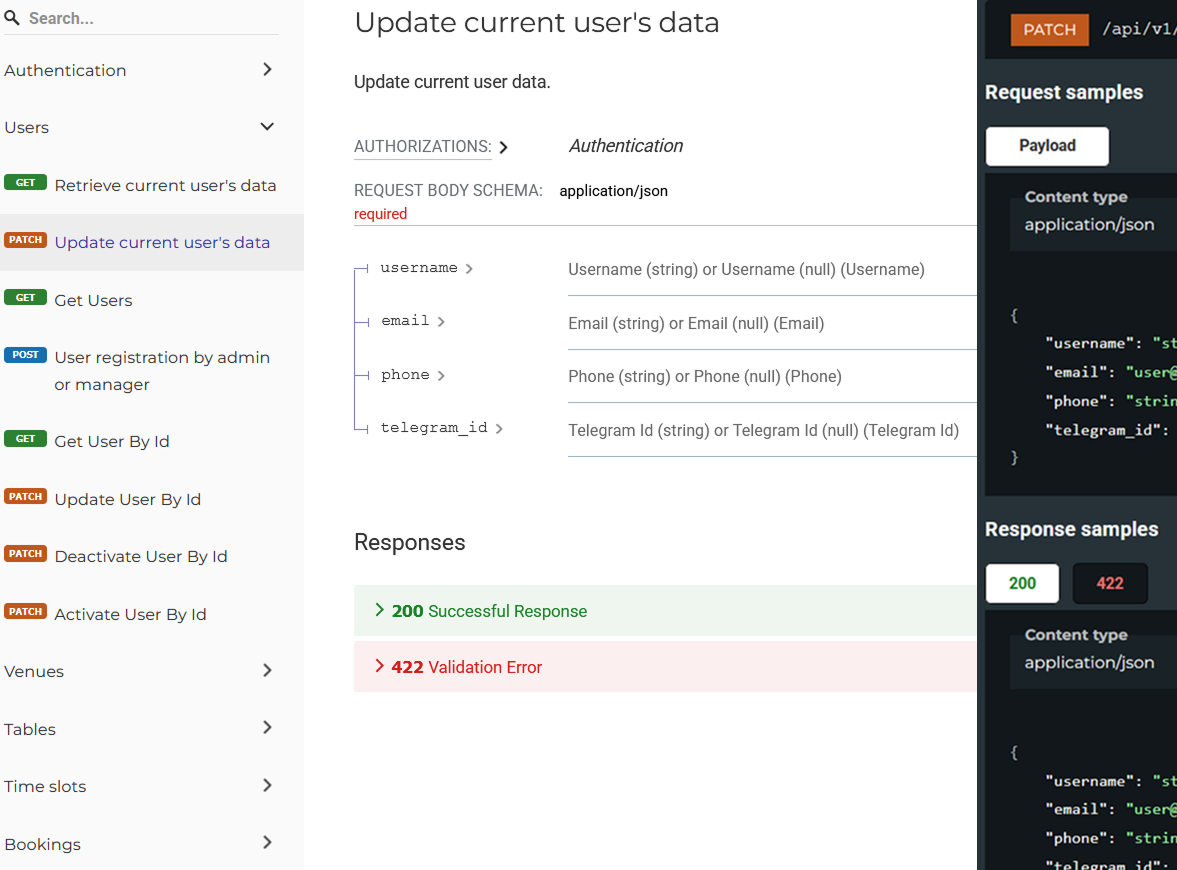Click 'Telegram Id (string) or Telegram Id (null)' description
1177x870 pixels.
(x=763, y=430)
